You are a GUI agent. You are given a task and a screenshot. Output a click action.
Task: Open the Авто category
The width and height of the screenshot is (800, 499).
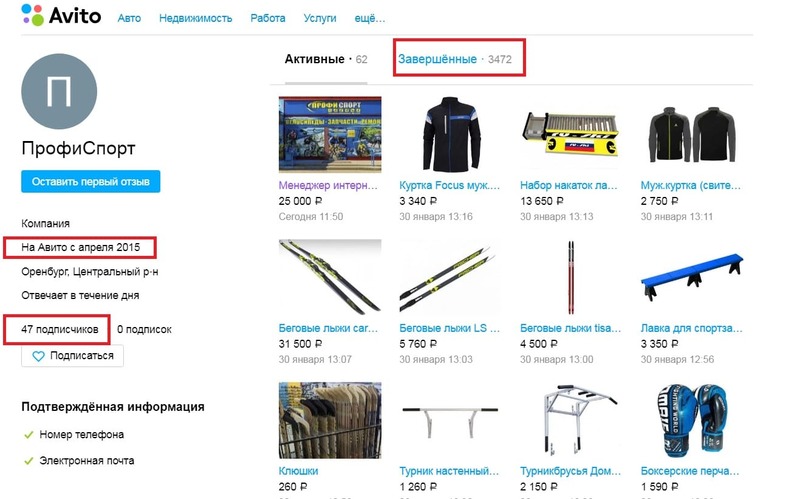point(129,18)
